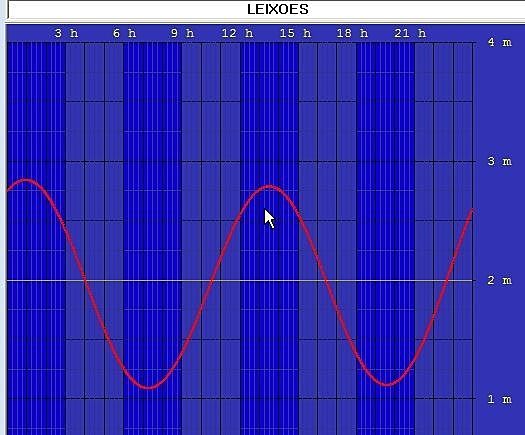This screenshot has width=525, height=435.
Task: Click the 3 h time label
Action: pyautogui.click(x=66, y=33)
